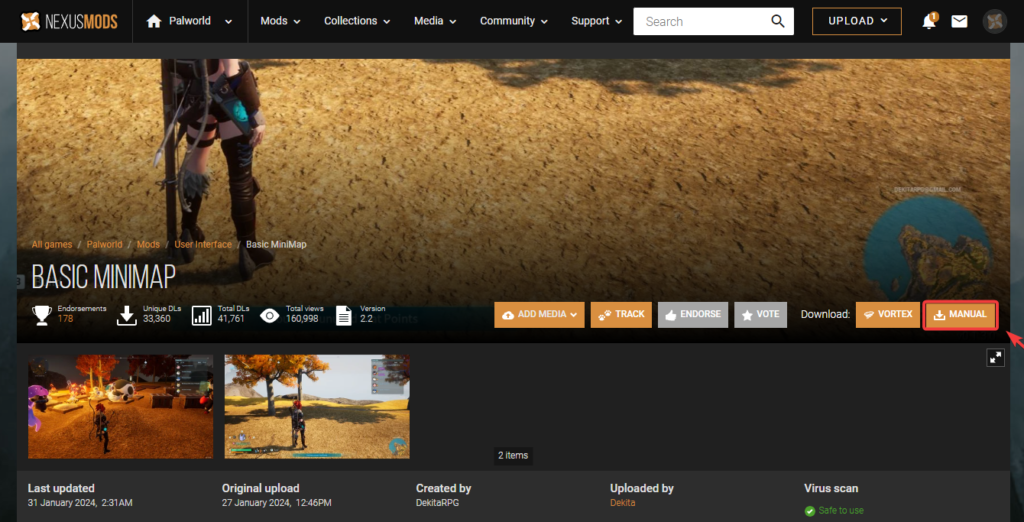This screenshot has width=1024, height=522.
Task: Click the Nexus Mods logo
Action: pyautogui.click(x=67, y=21)
